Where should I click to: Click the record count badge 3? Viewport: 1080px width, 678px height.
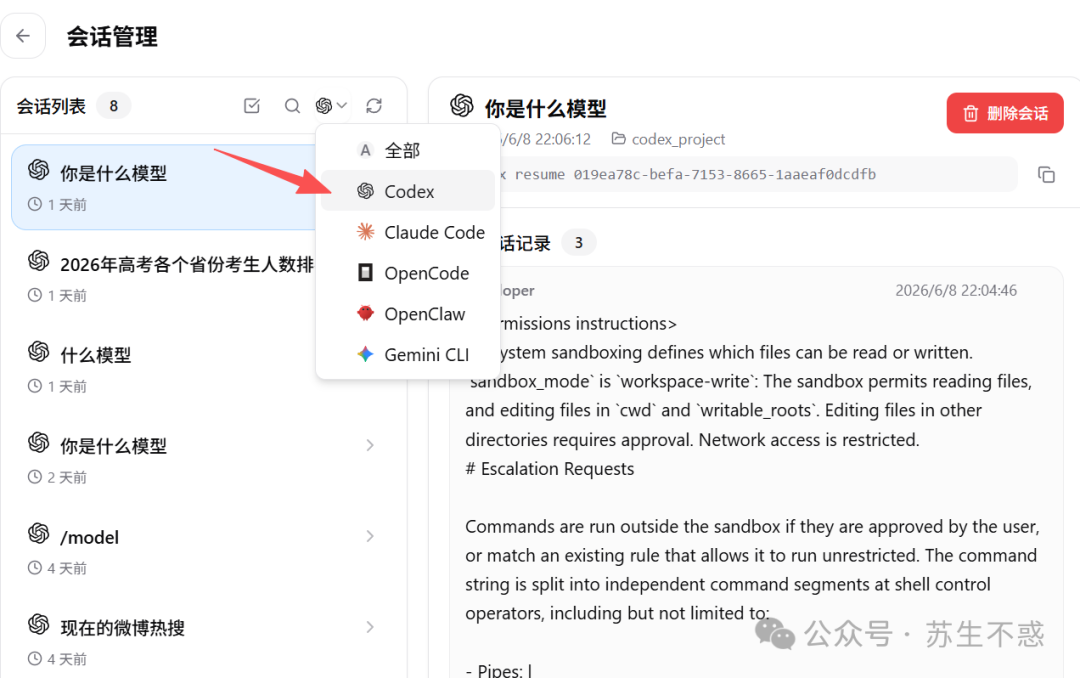click(x=579, y=243)
